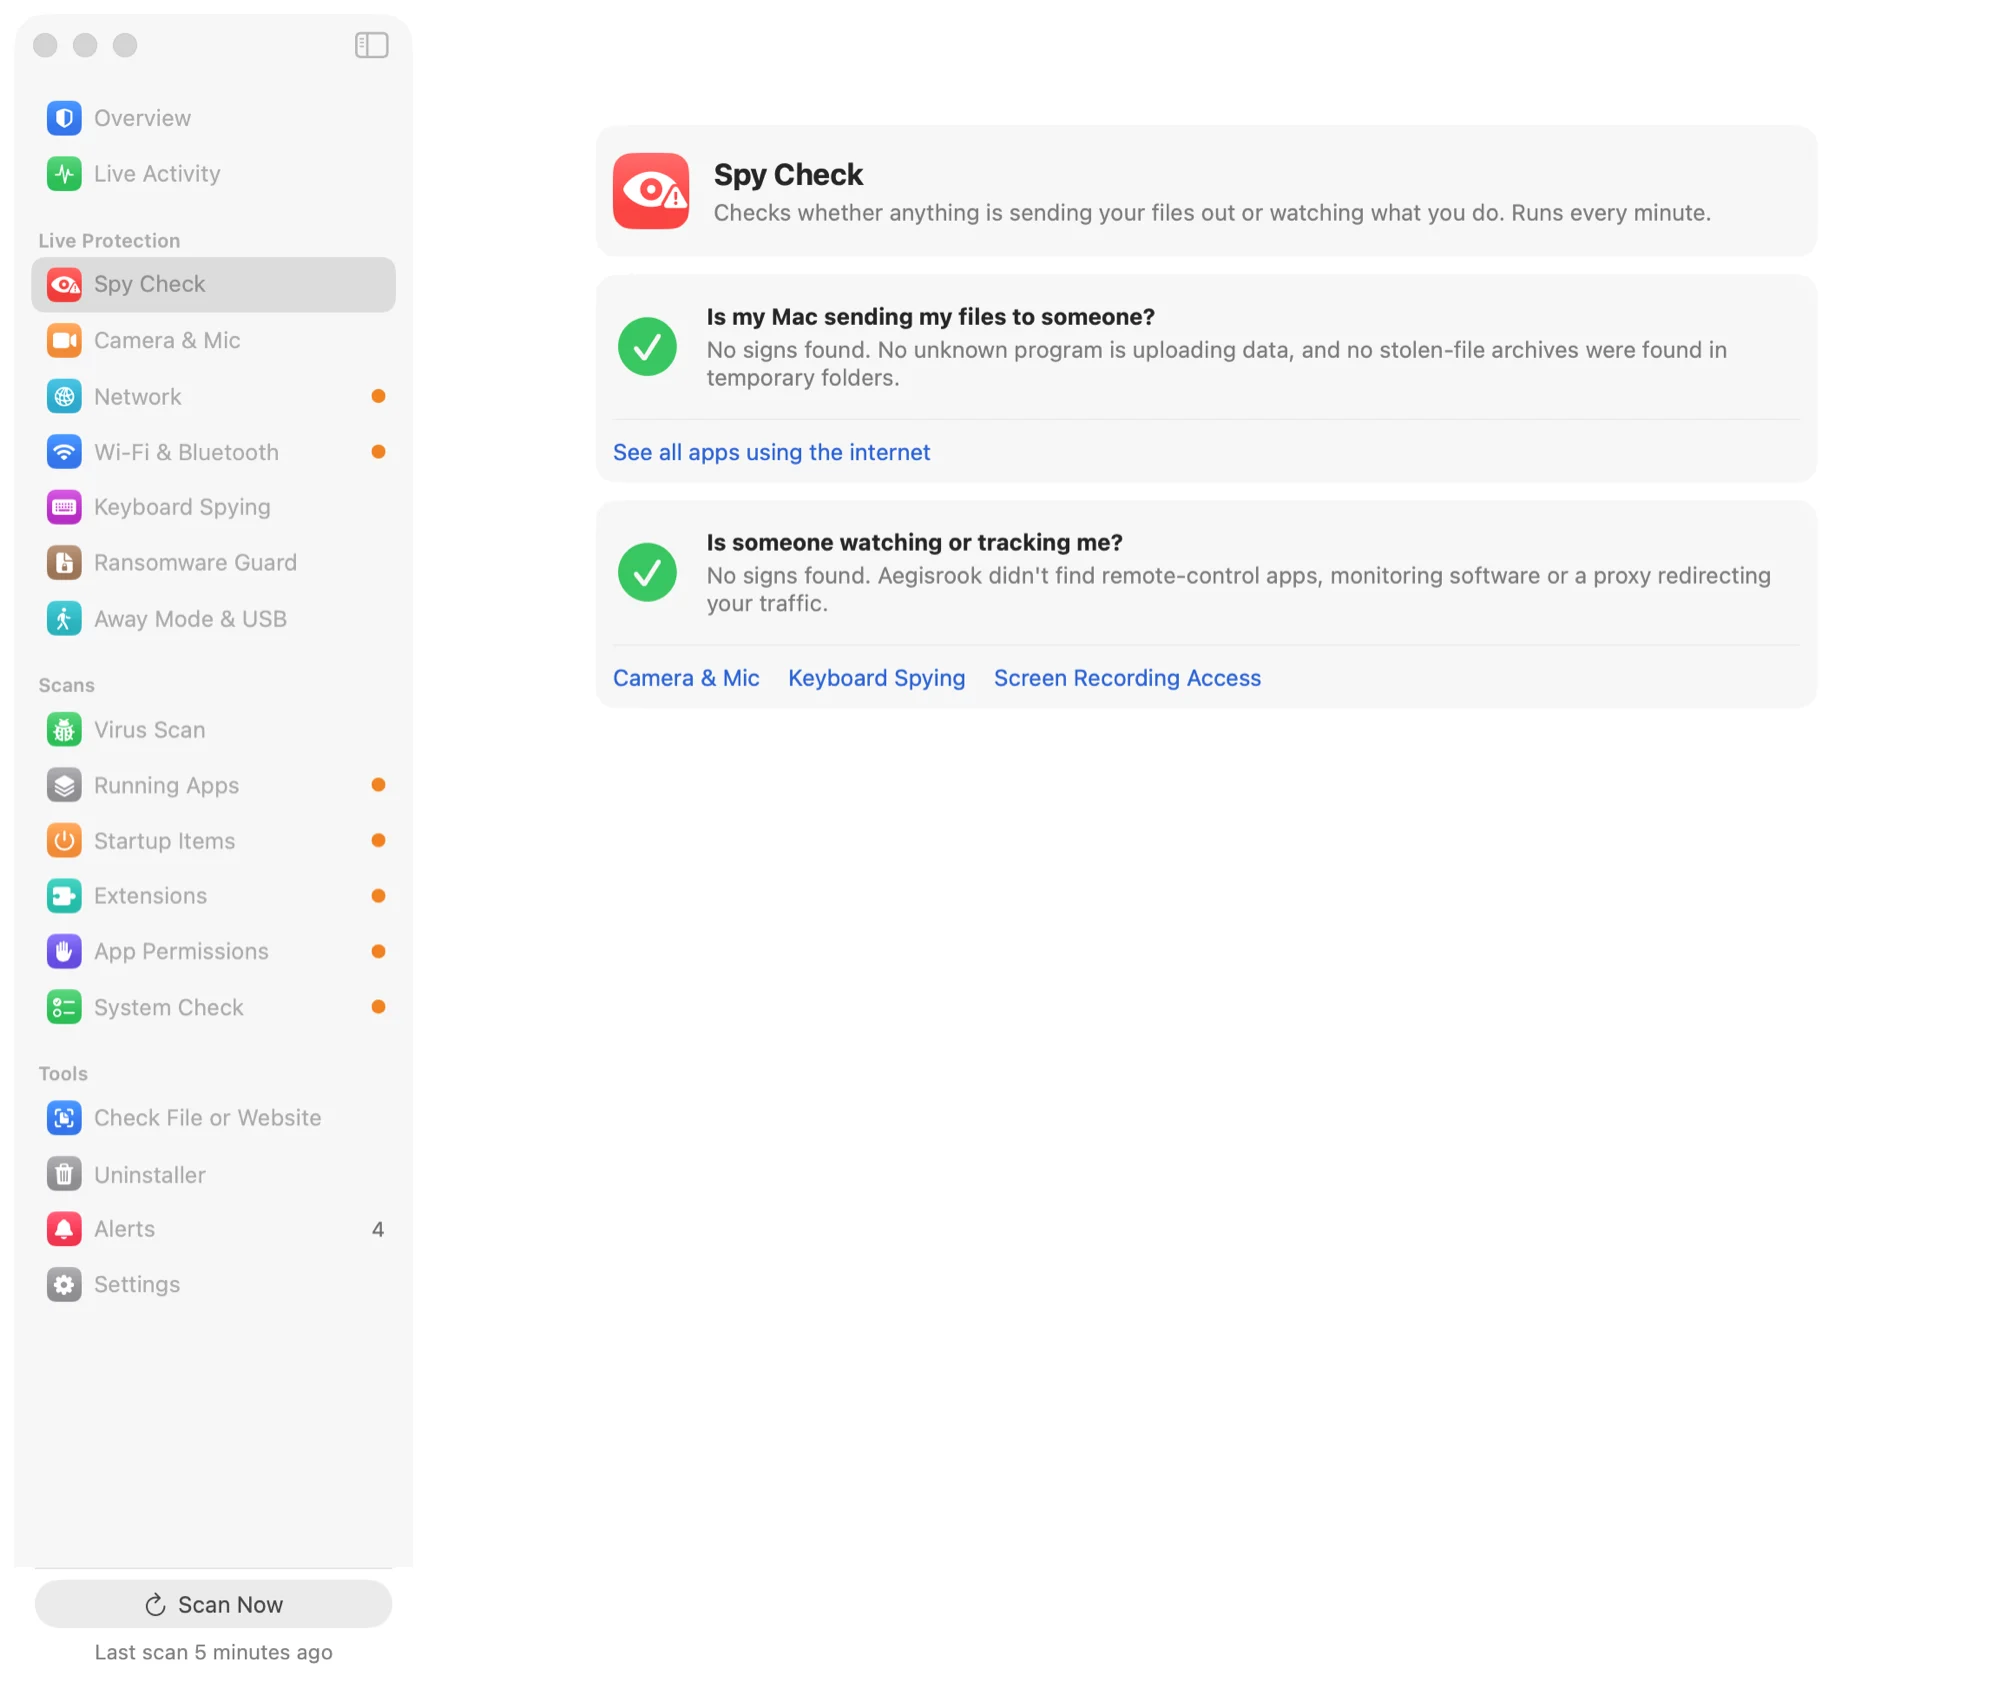Follow 'See all apps using the internet' link
Image resolution: width=2000 pixels, height=1696 pixels.
coord(771,452)
